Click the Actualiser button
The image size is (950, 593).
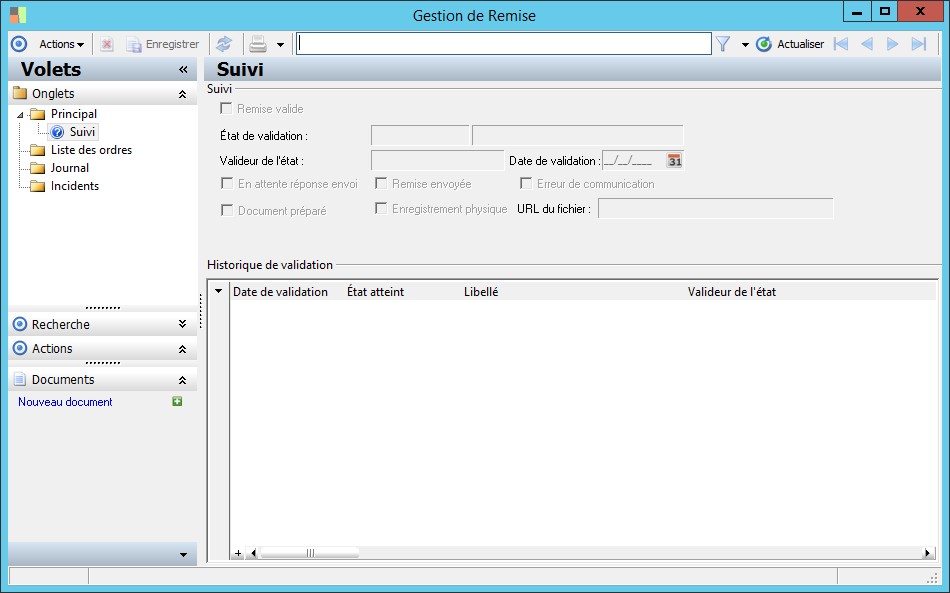tap(790, 44)
